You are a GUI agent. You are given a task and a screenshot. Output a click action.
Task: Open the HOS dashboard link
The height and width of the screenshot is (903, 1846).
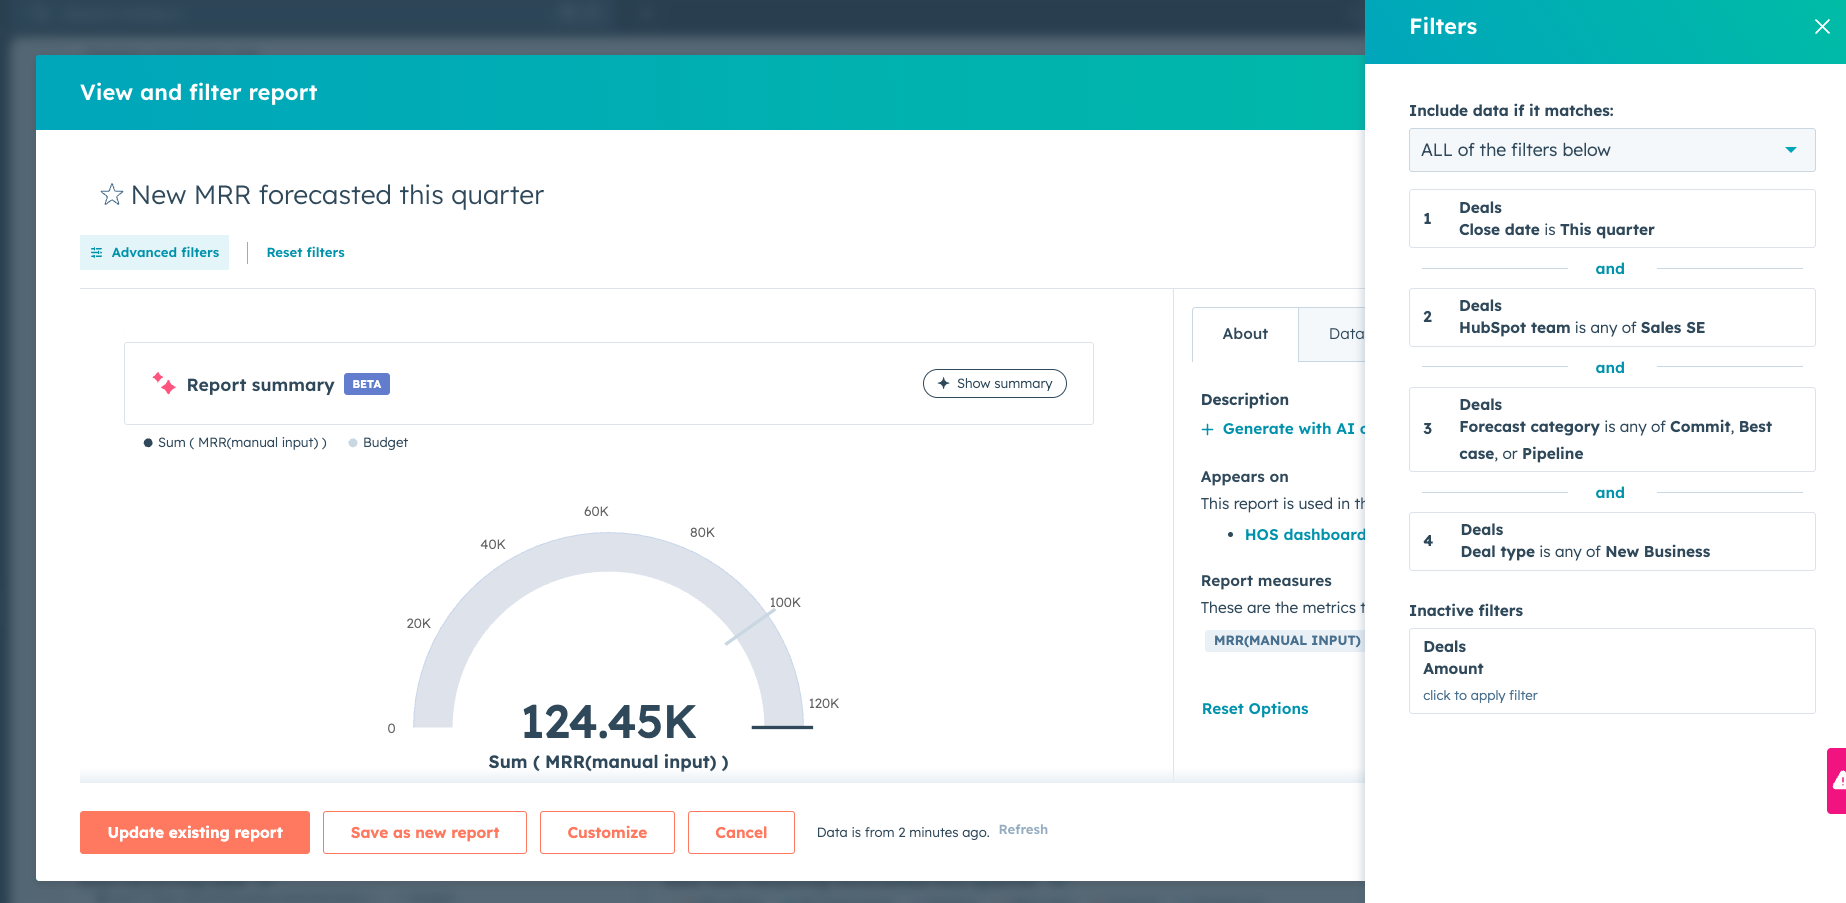tap(1304, 535)
